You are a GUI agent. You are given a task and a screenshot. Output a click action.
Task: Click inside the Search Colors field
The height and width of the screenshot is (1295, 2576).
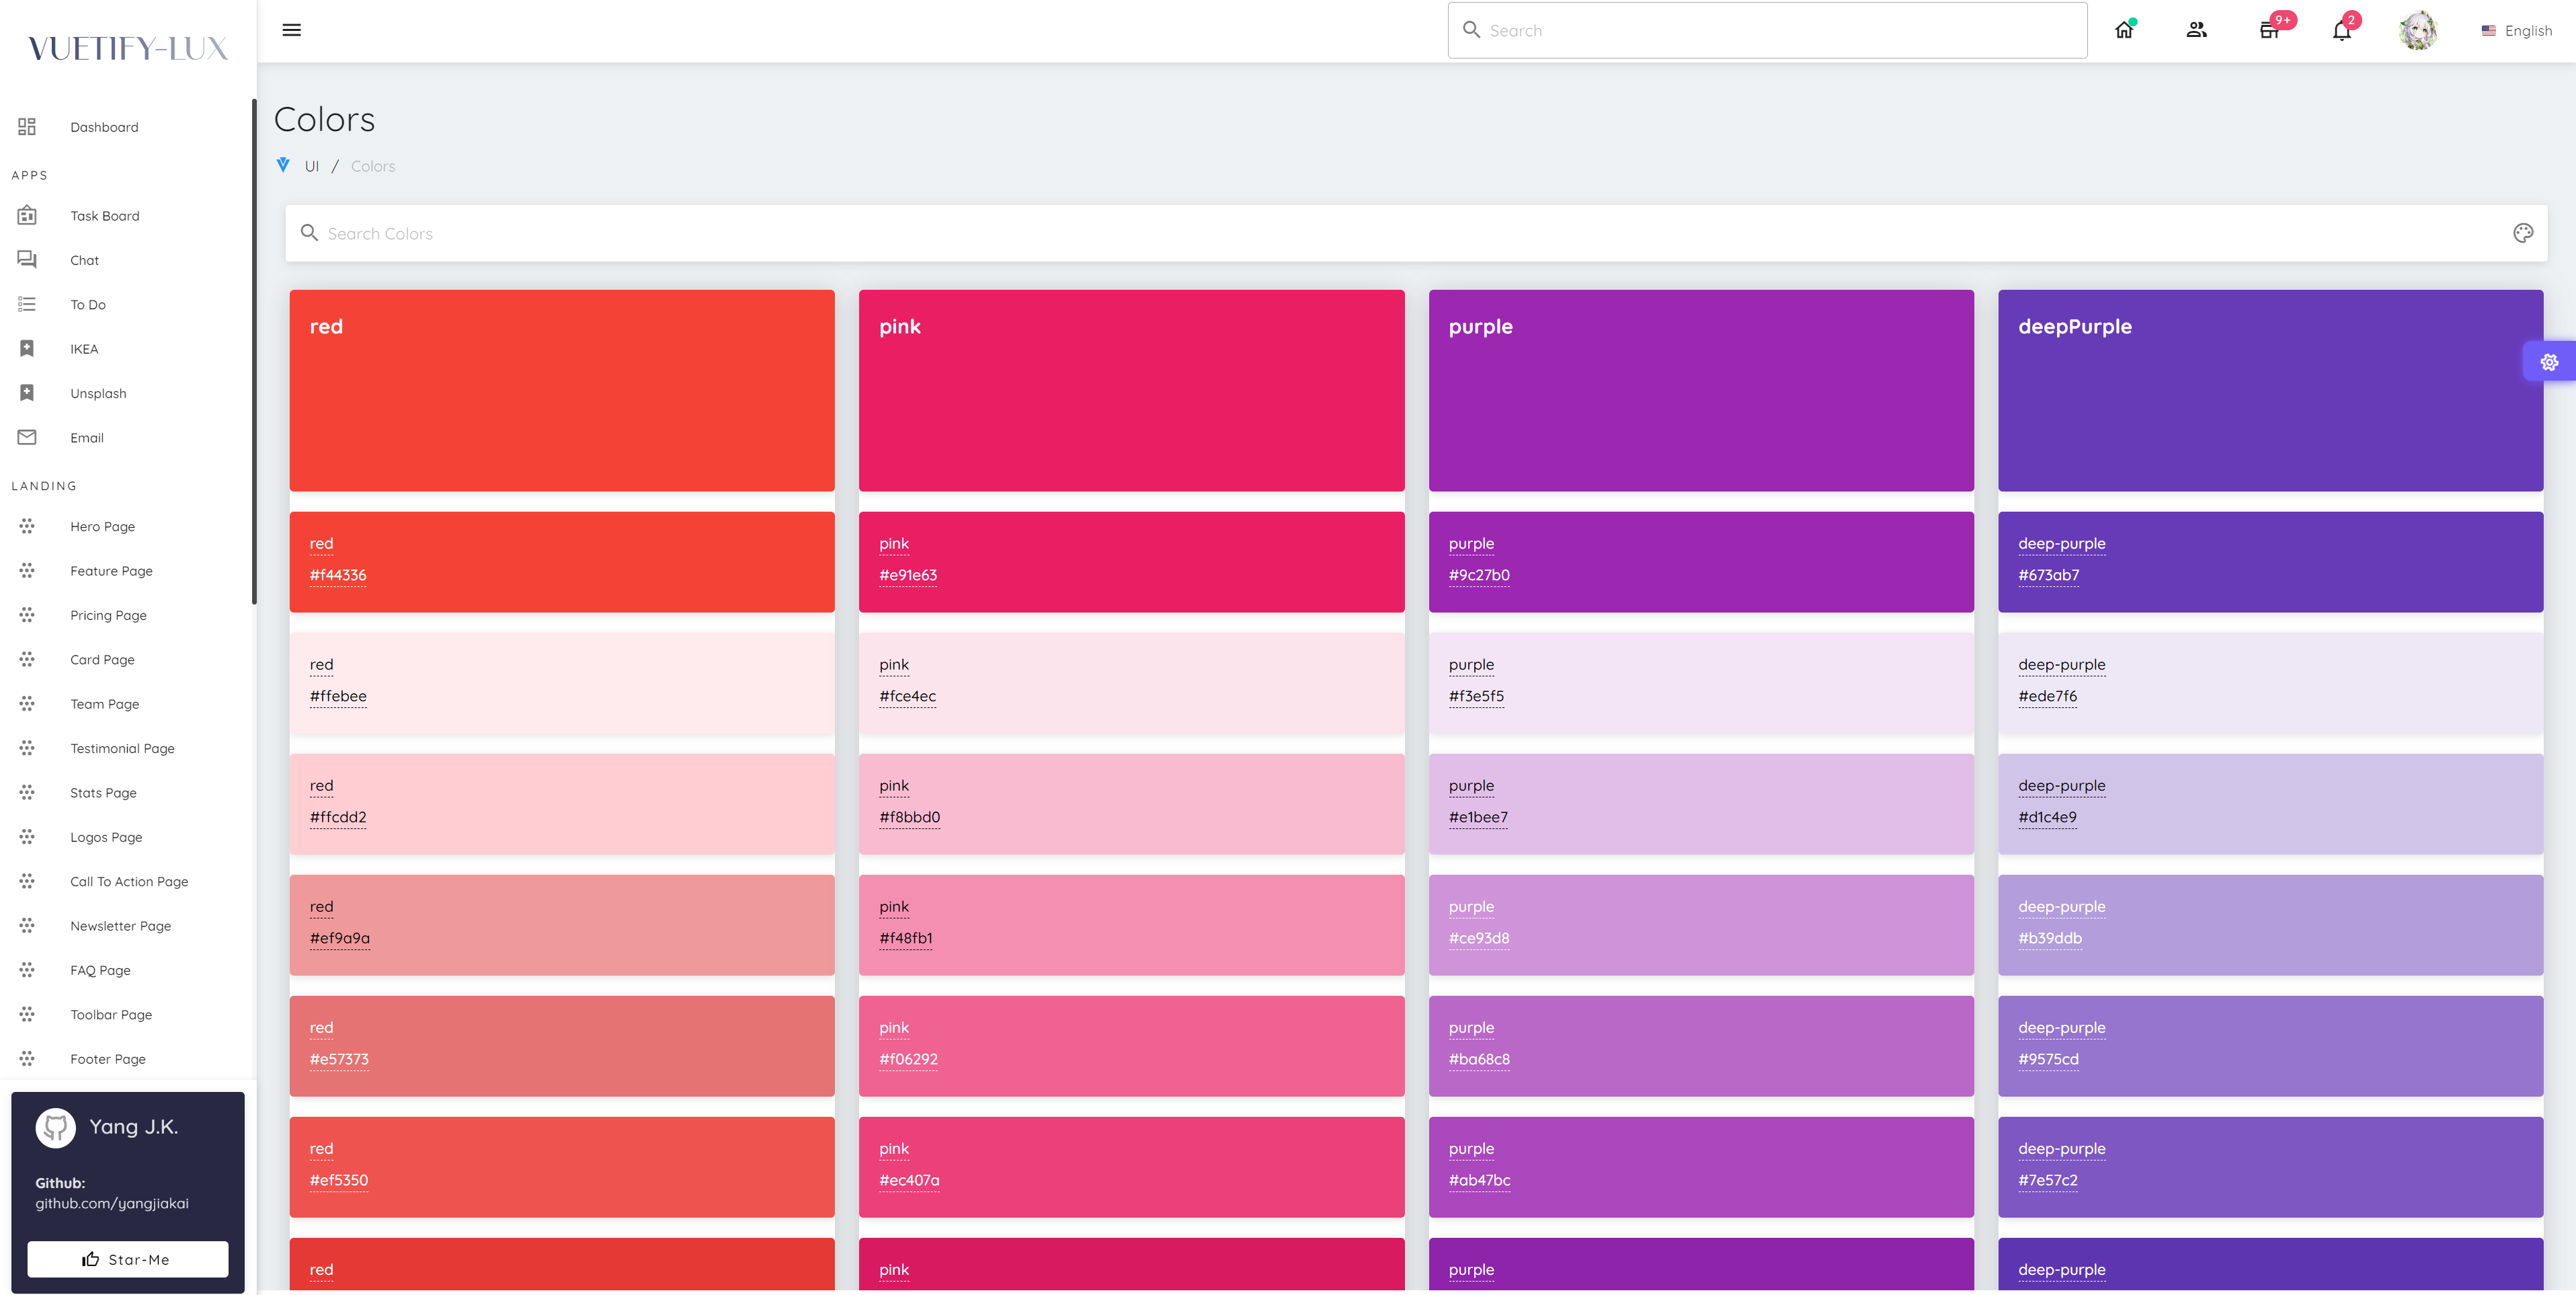coord(800,233)
